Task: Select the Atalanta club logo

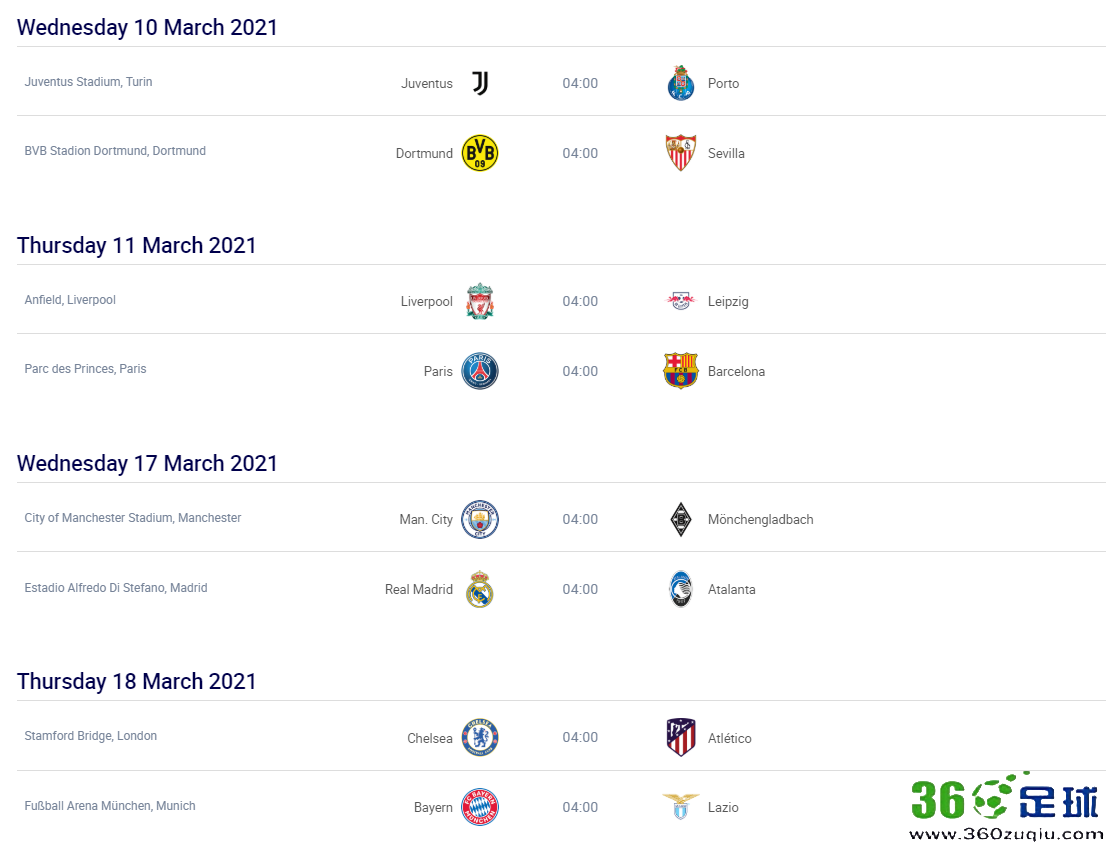Action: 681,589
